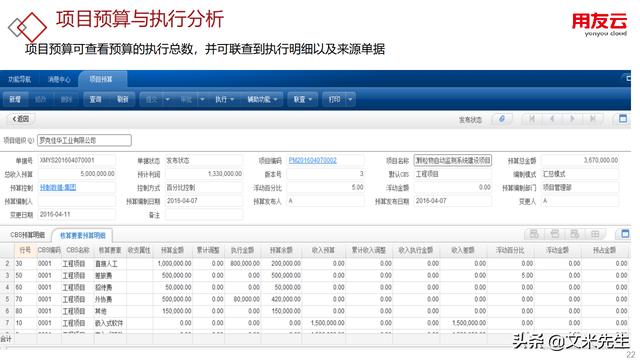
Task: Switch to 功能导航 tab
Action: (19, 79)
